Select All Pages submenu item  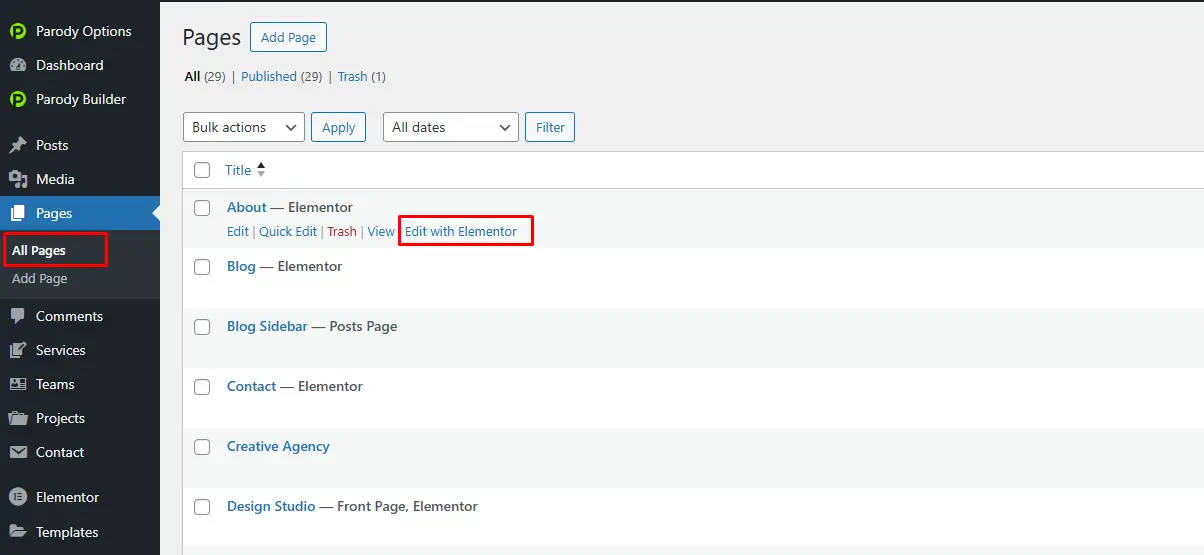39,250
